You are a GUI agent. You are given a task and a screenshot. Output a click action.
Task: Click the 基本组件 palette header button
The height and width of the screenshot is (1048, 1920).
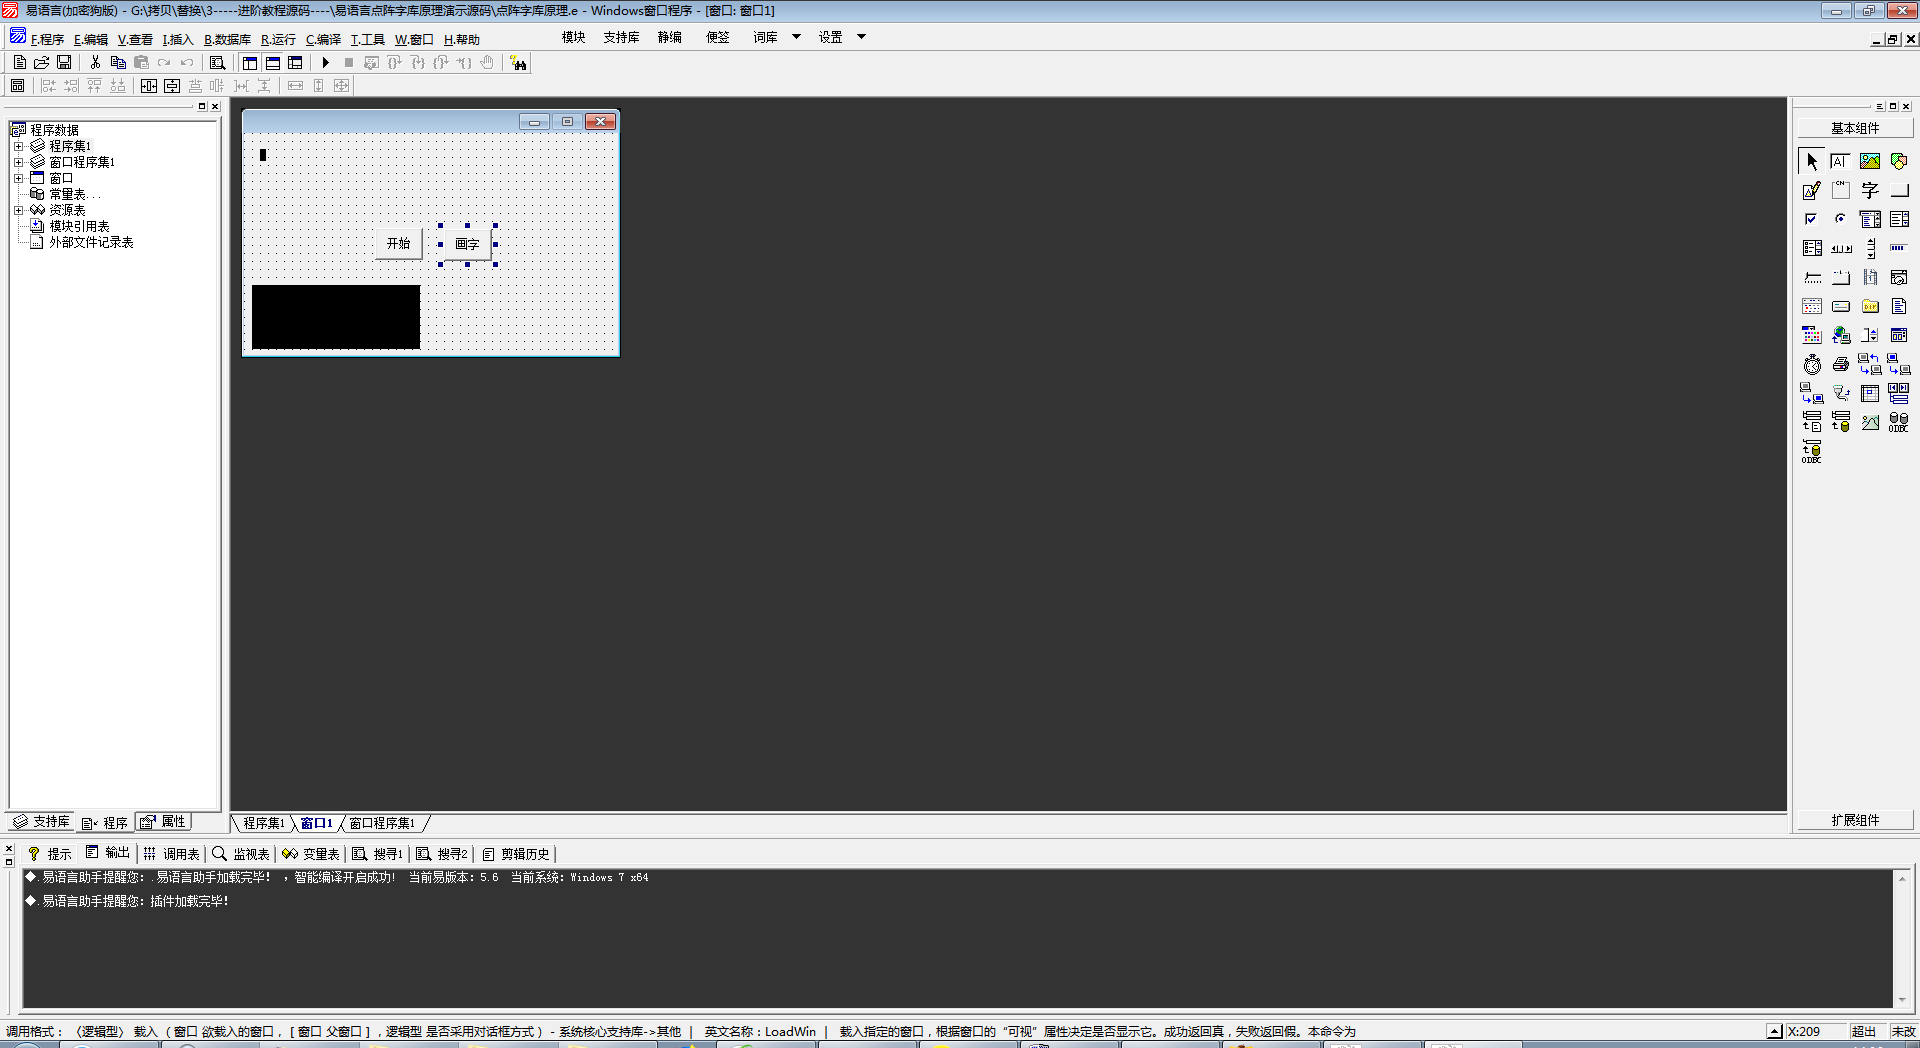coord(1855,128)
